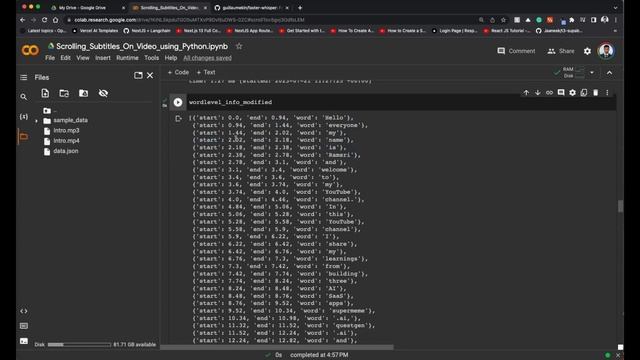Open the Comment button
Screen dimensions: 640x360
516,51
